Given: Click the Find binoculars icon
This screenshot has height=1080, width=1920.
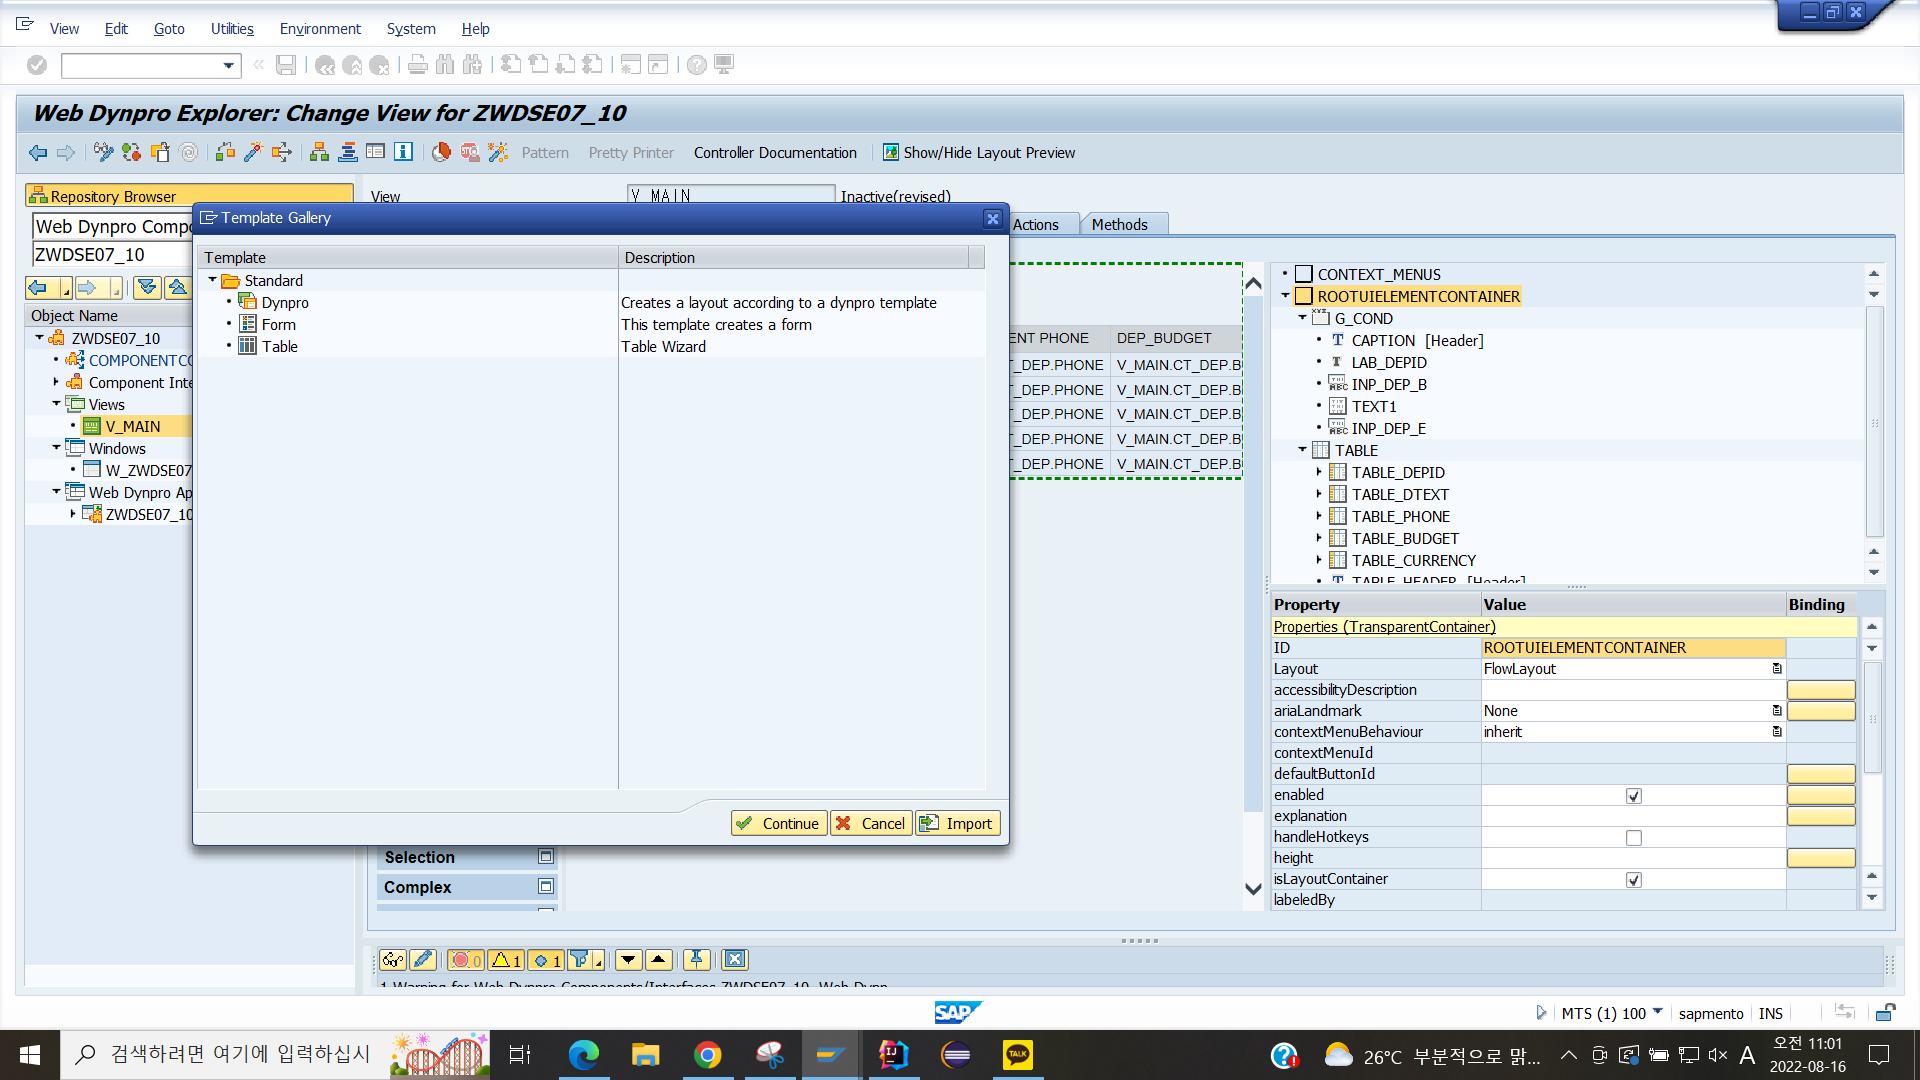Looking at the screenshot, I should click(445, 65).
